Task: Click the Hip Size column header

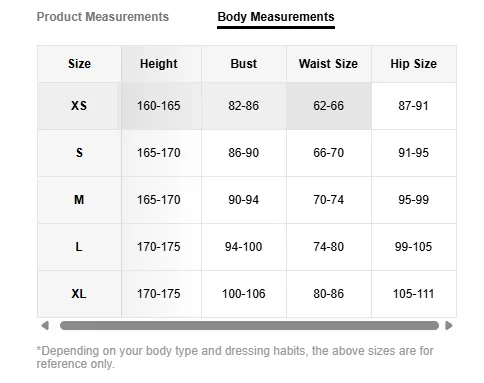Action: click(x=413, y=64)
